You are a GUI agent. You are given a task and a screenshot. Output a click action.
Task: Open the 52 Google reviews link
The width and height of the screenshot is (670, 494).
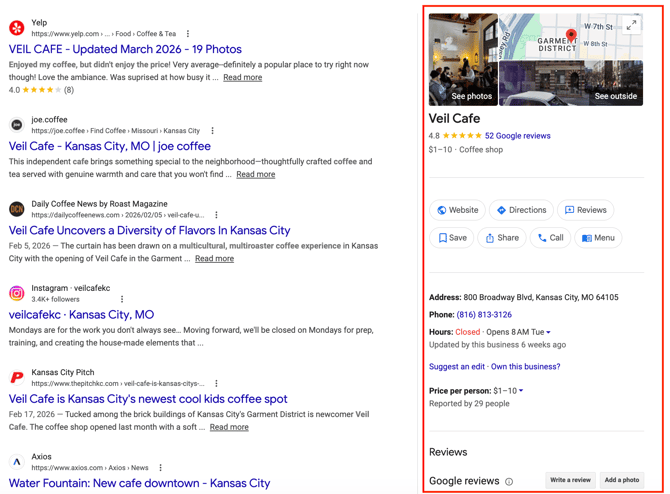pos(517,136)
